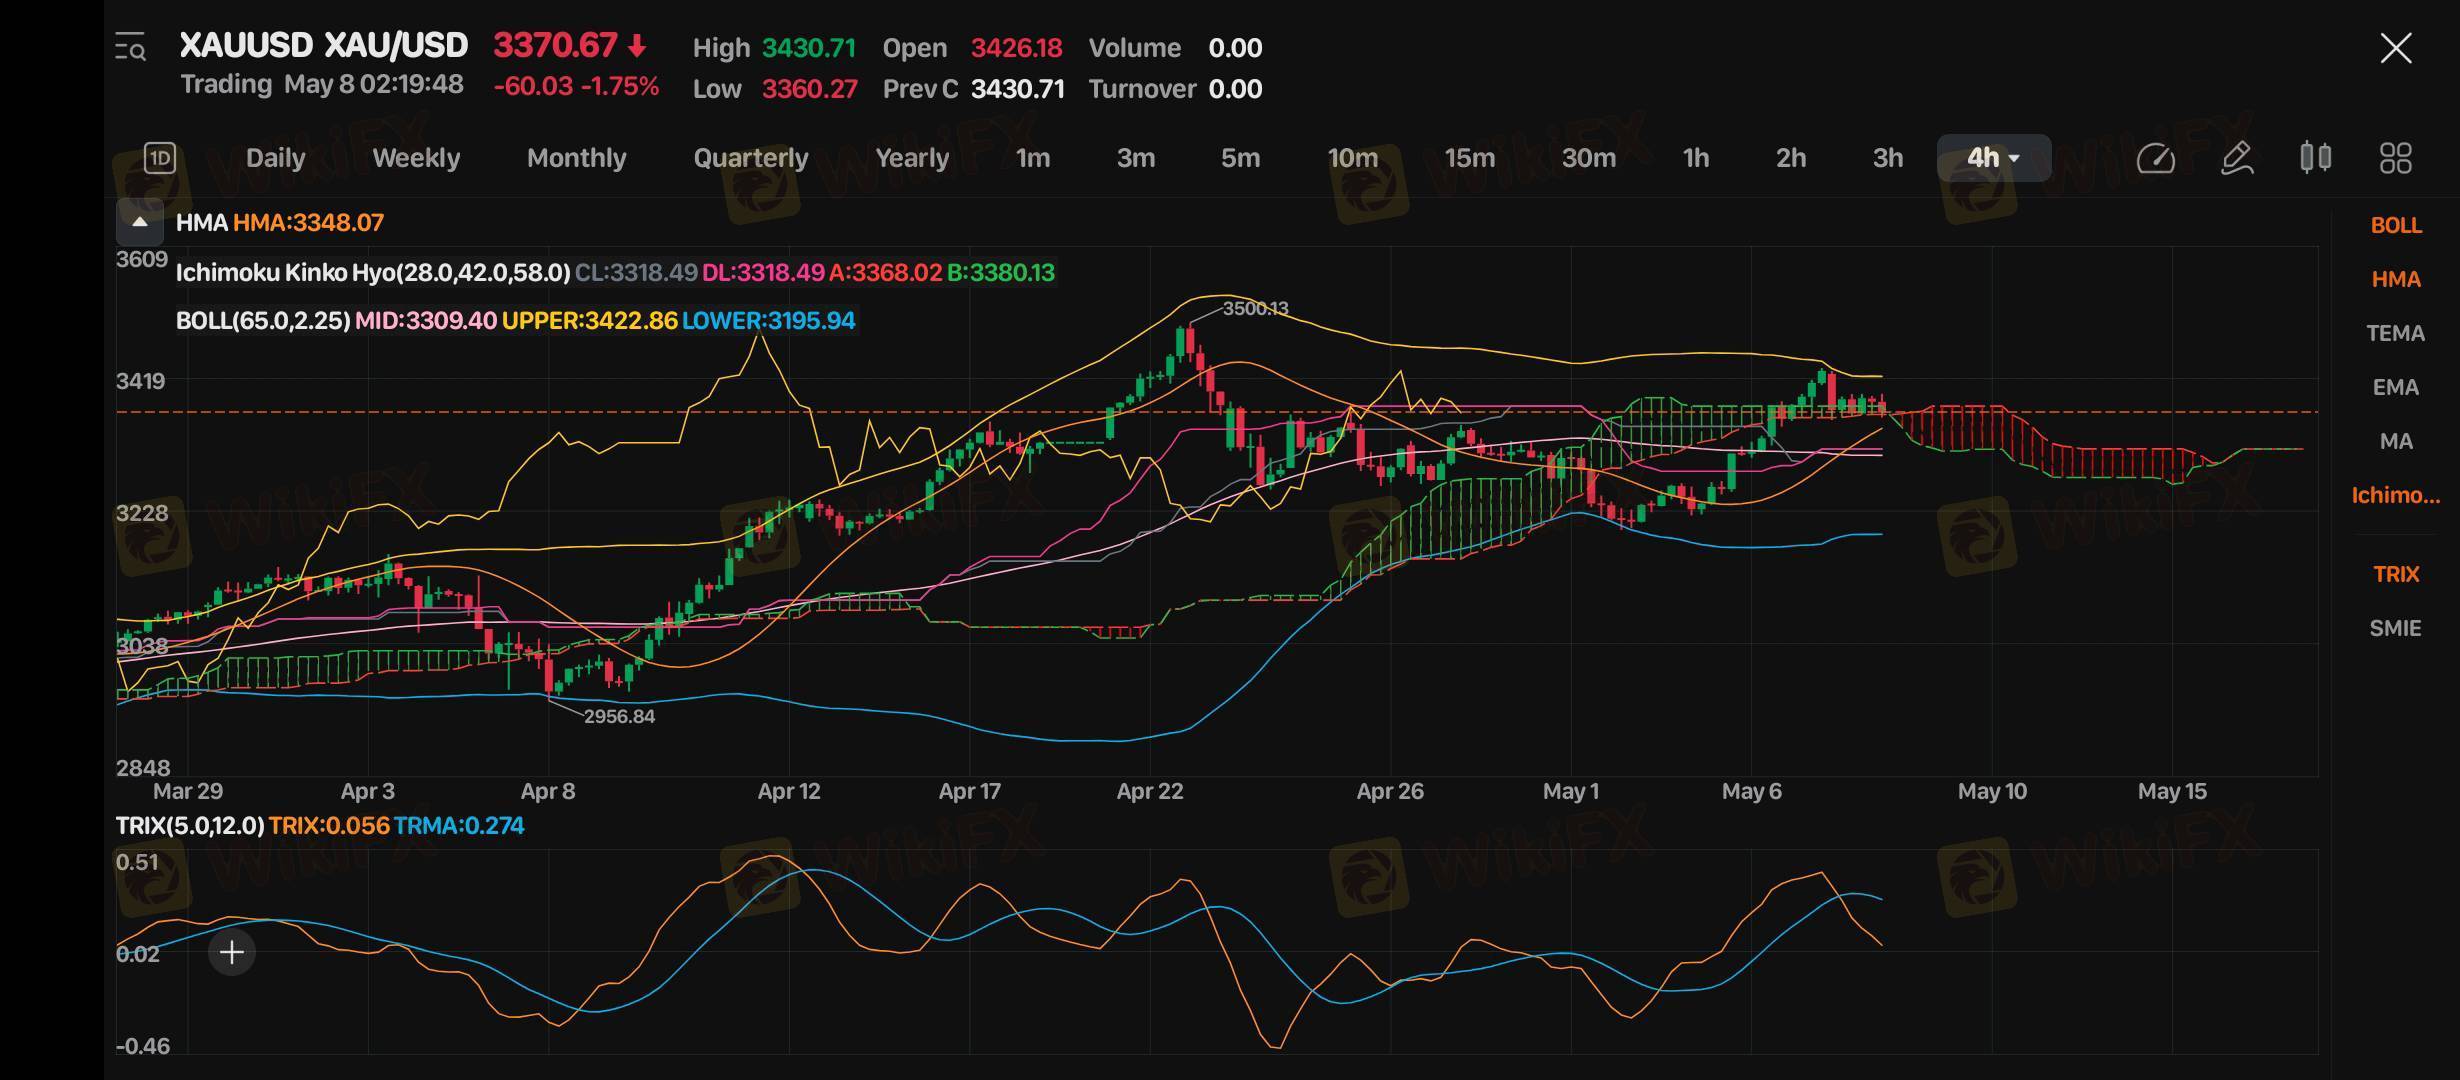Close the chart with the X icon

tap(2395, 48)
